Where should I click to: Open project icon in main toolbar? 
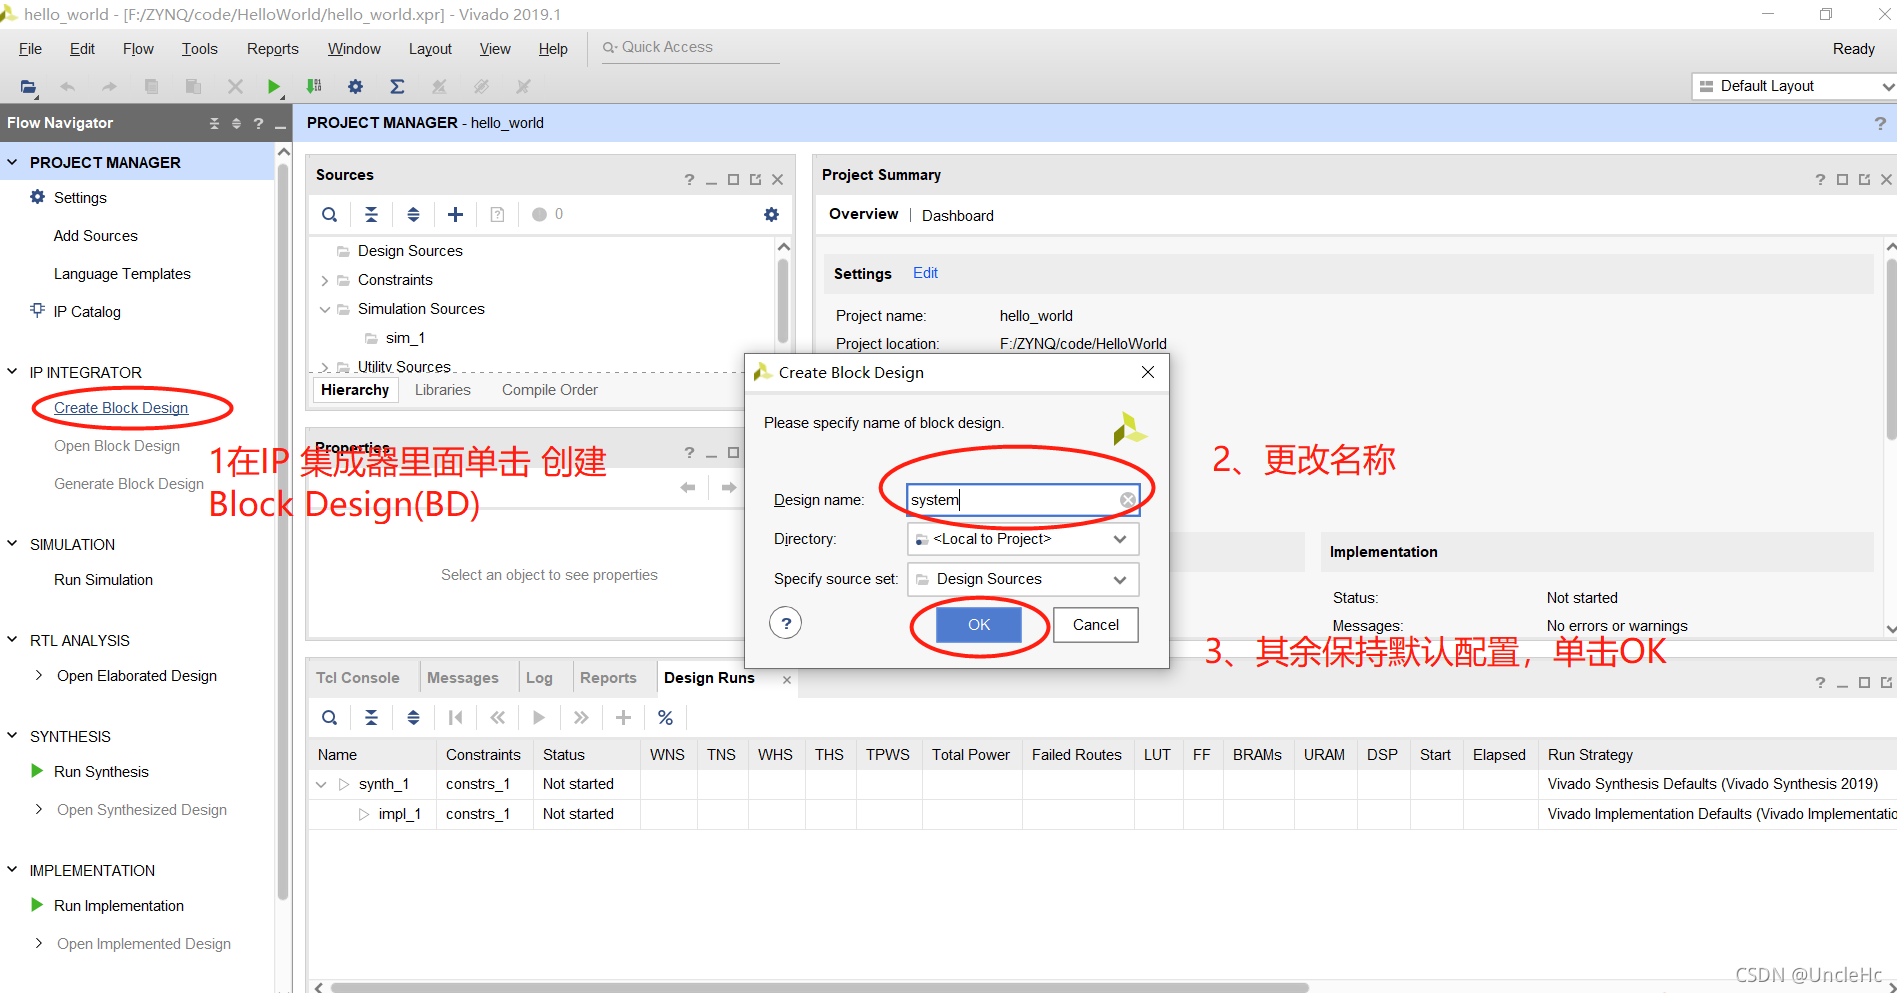[x=28, y=87]
